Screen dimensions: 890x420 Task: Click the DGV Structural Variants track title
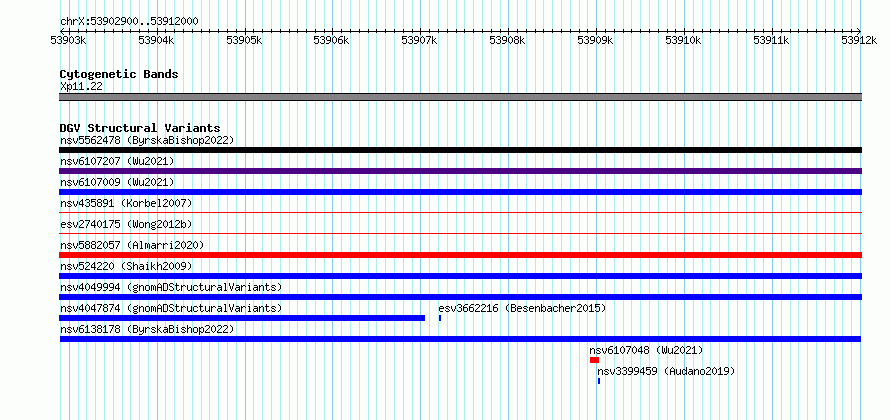140,128
